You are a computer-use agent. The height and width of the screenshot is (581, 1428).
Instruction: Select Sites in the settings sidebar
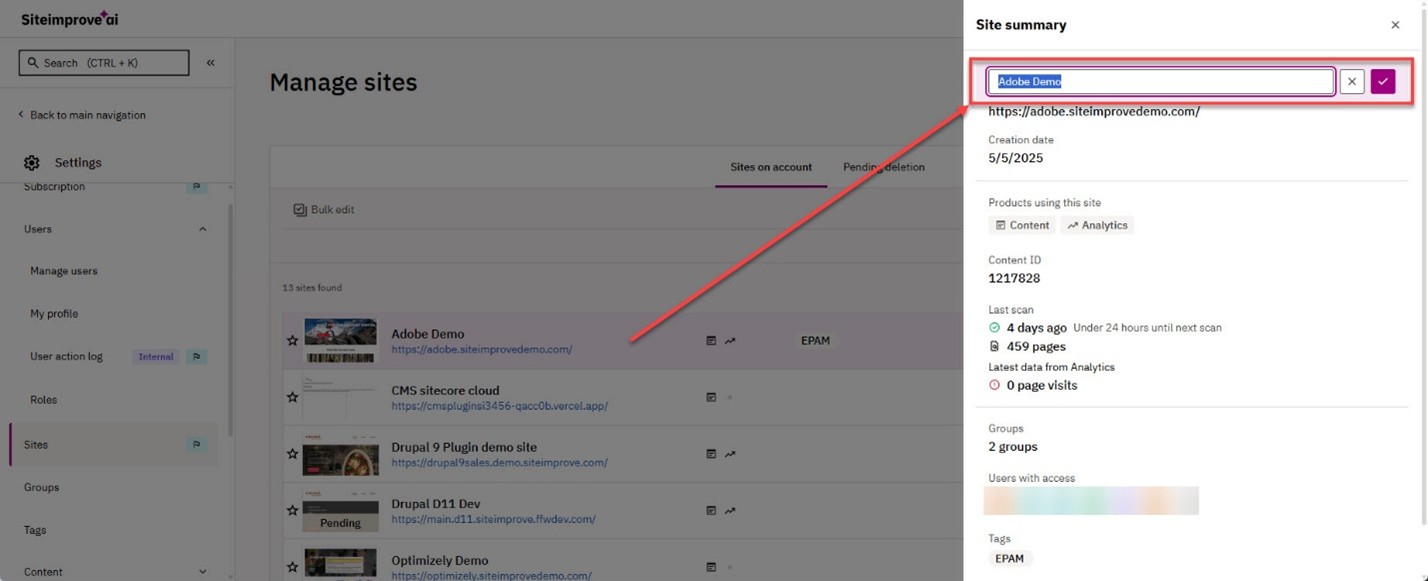(113, 445)
